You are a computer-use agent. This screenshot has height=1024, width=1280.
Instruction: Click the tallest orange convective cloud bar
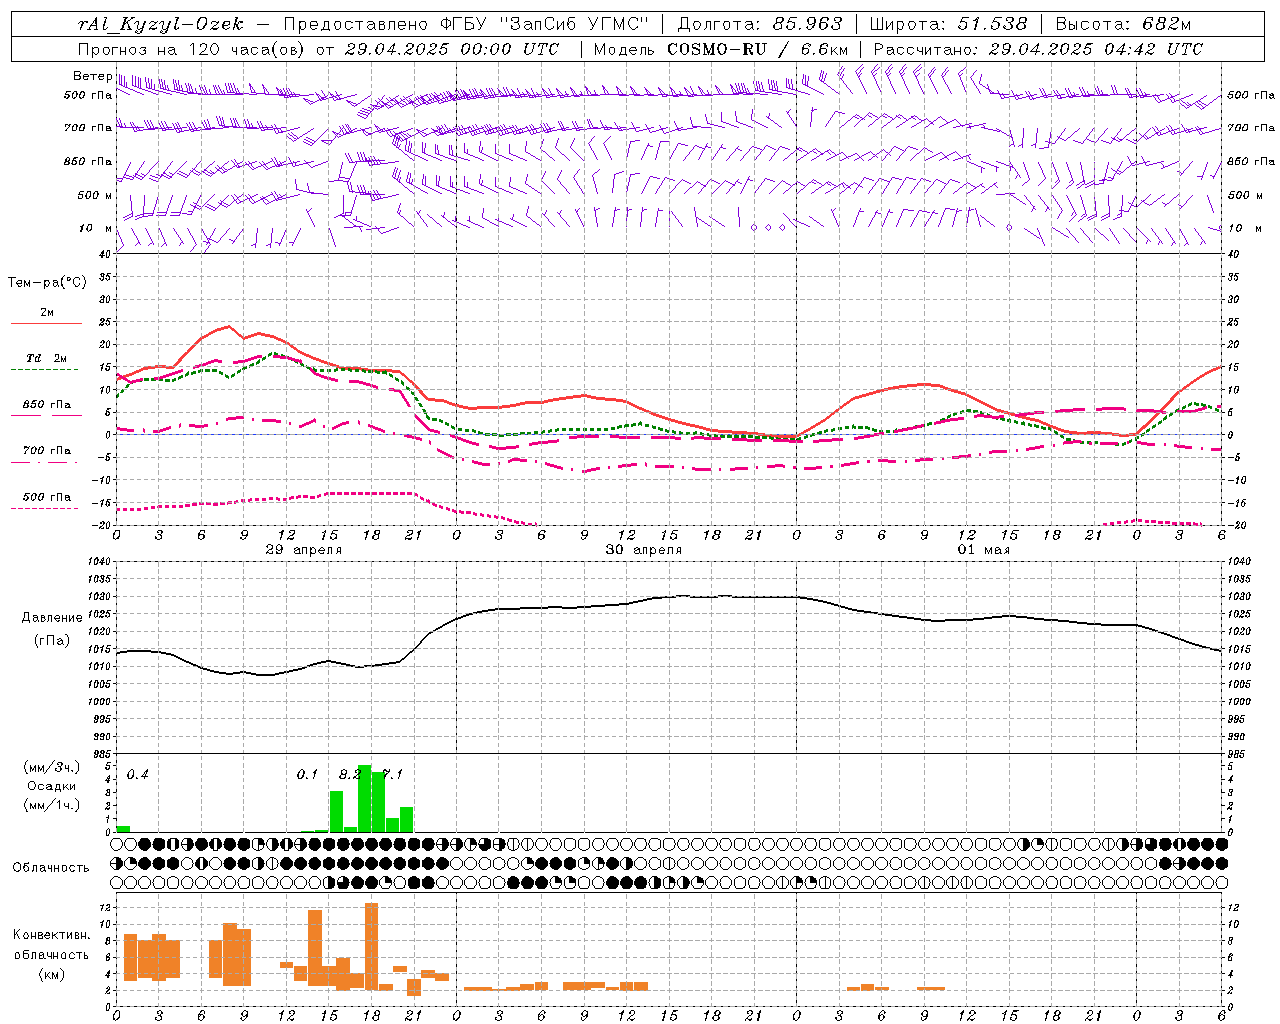[371, 946]
